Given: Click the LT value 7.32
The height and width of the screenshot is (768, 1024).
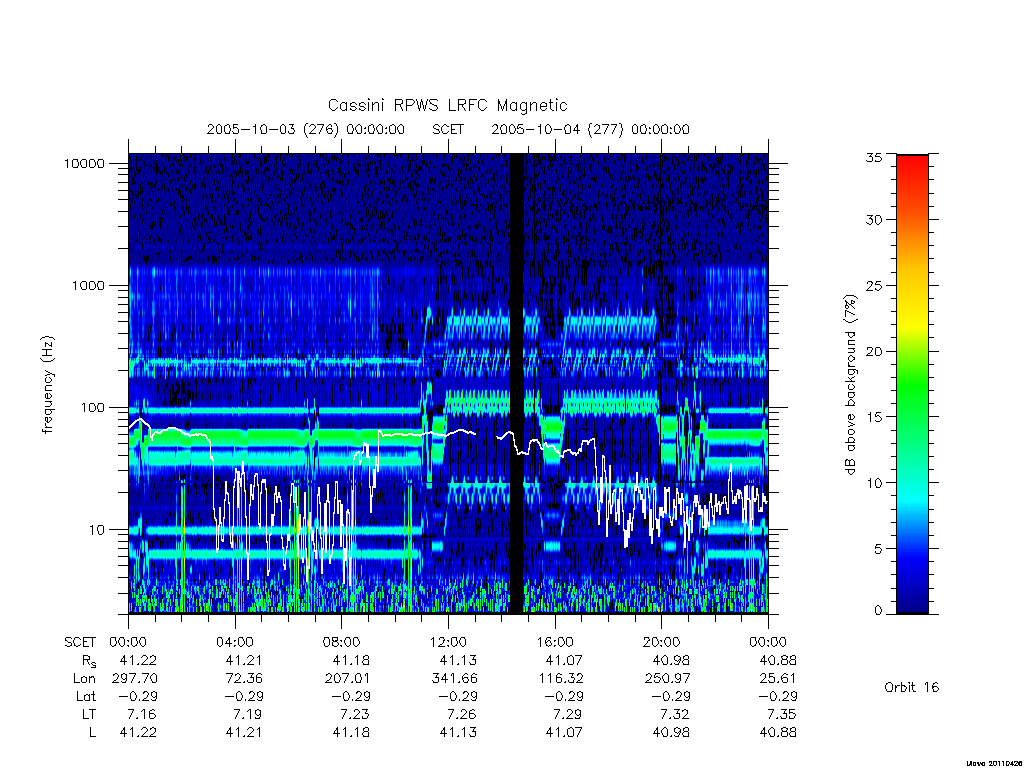Looking at the screenshot, I should pyautogui.click(x=674, y=714).
